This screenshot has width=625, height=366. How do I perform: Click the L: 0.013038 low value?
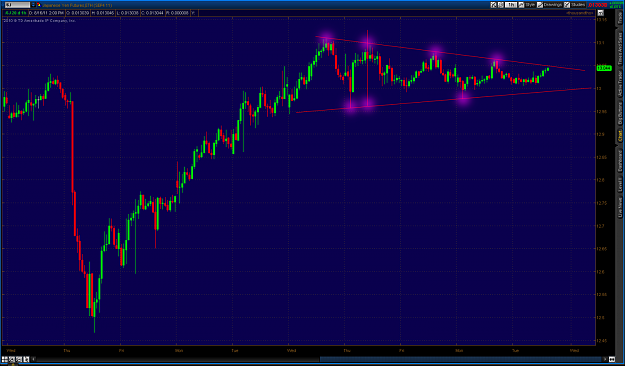128,13
